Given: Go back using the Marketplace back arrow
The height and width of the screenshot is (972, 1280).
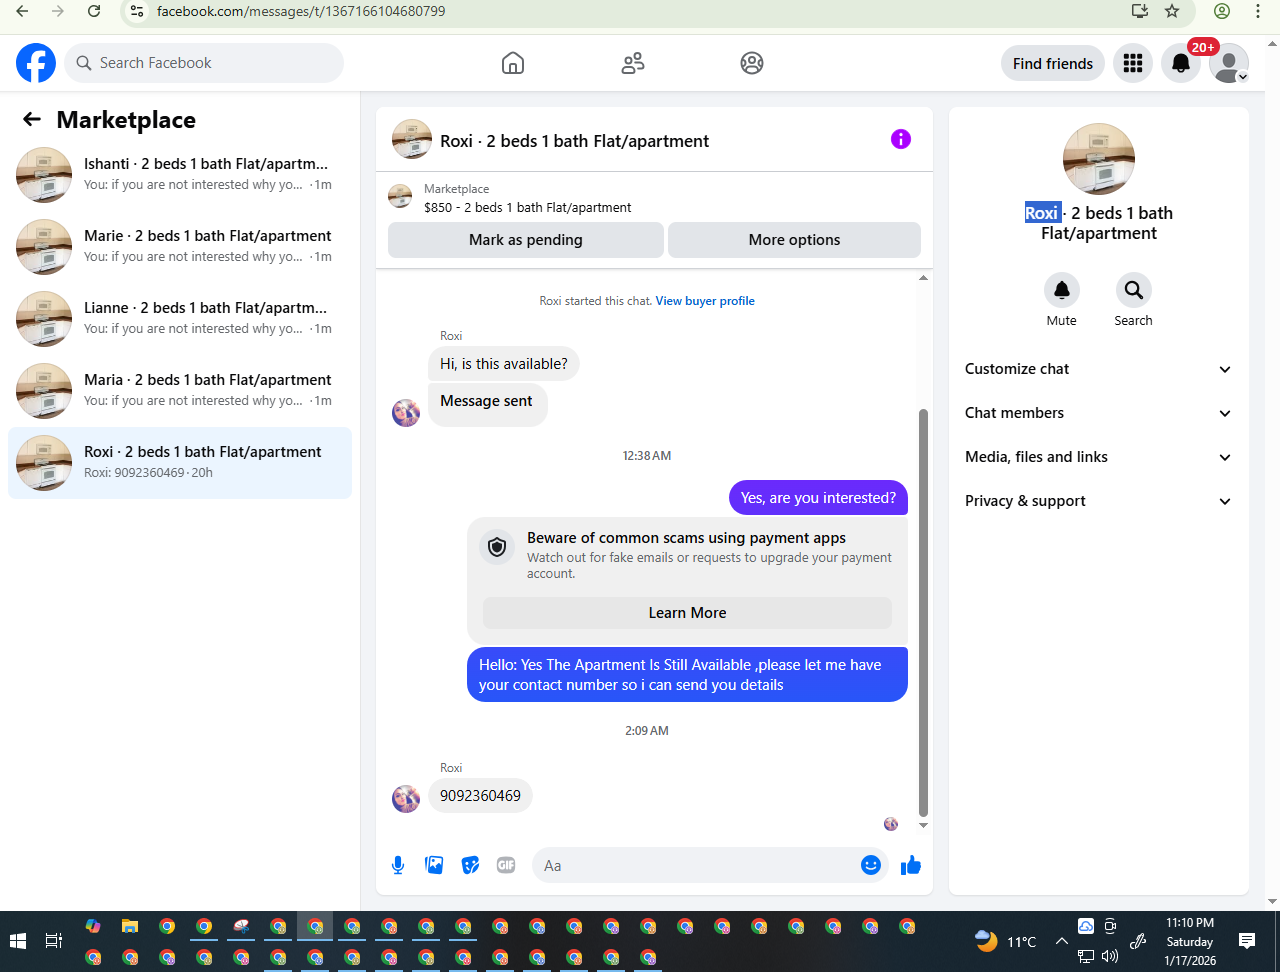Looking at the screenshot, I should click(x=32, y=120).
